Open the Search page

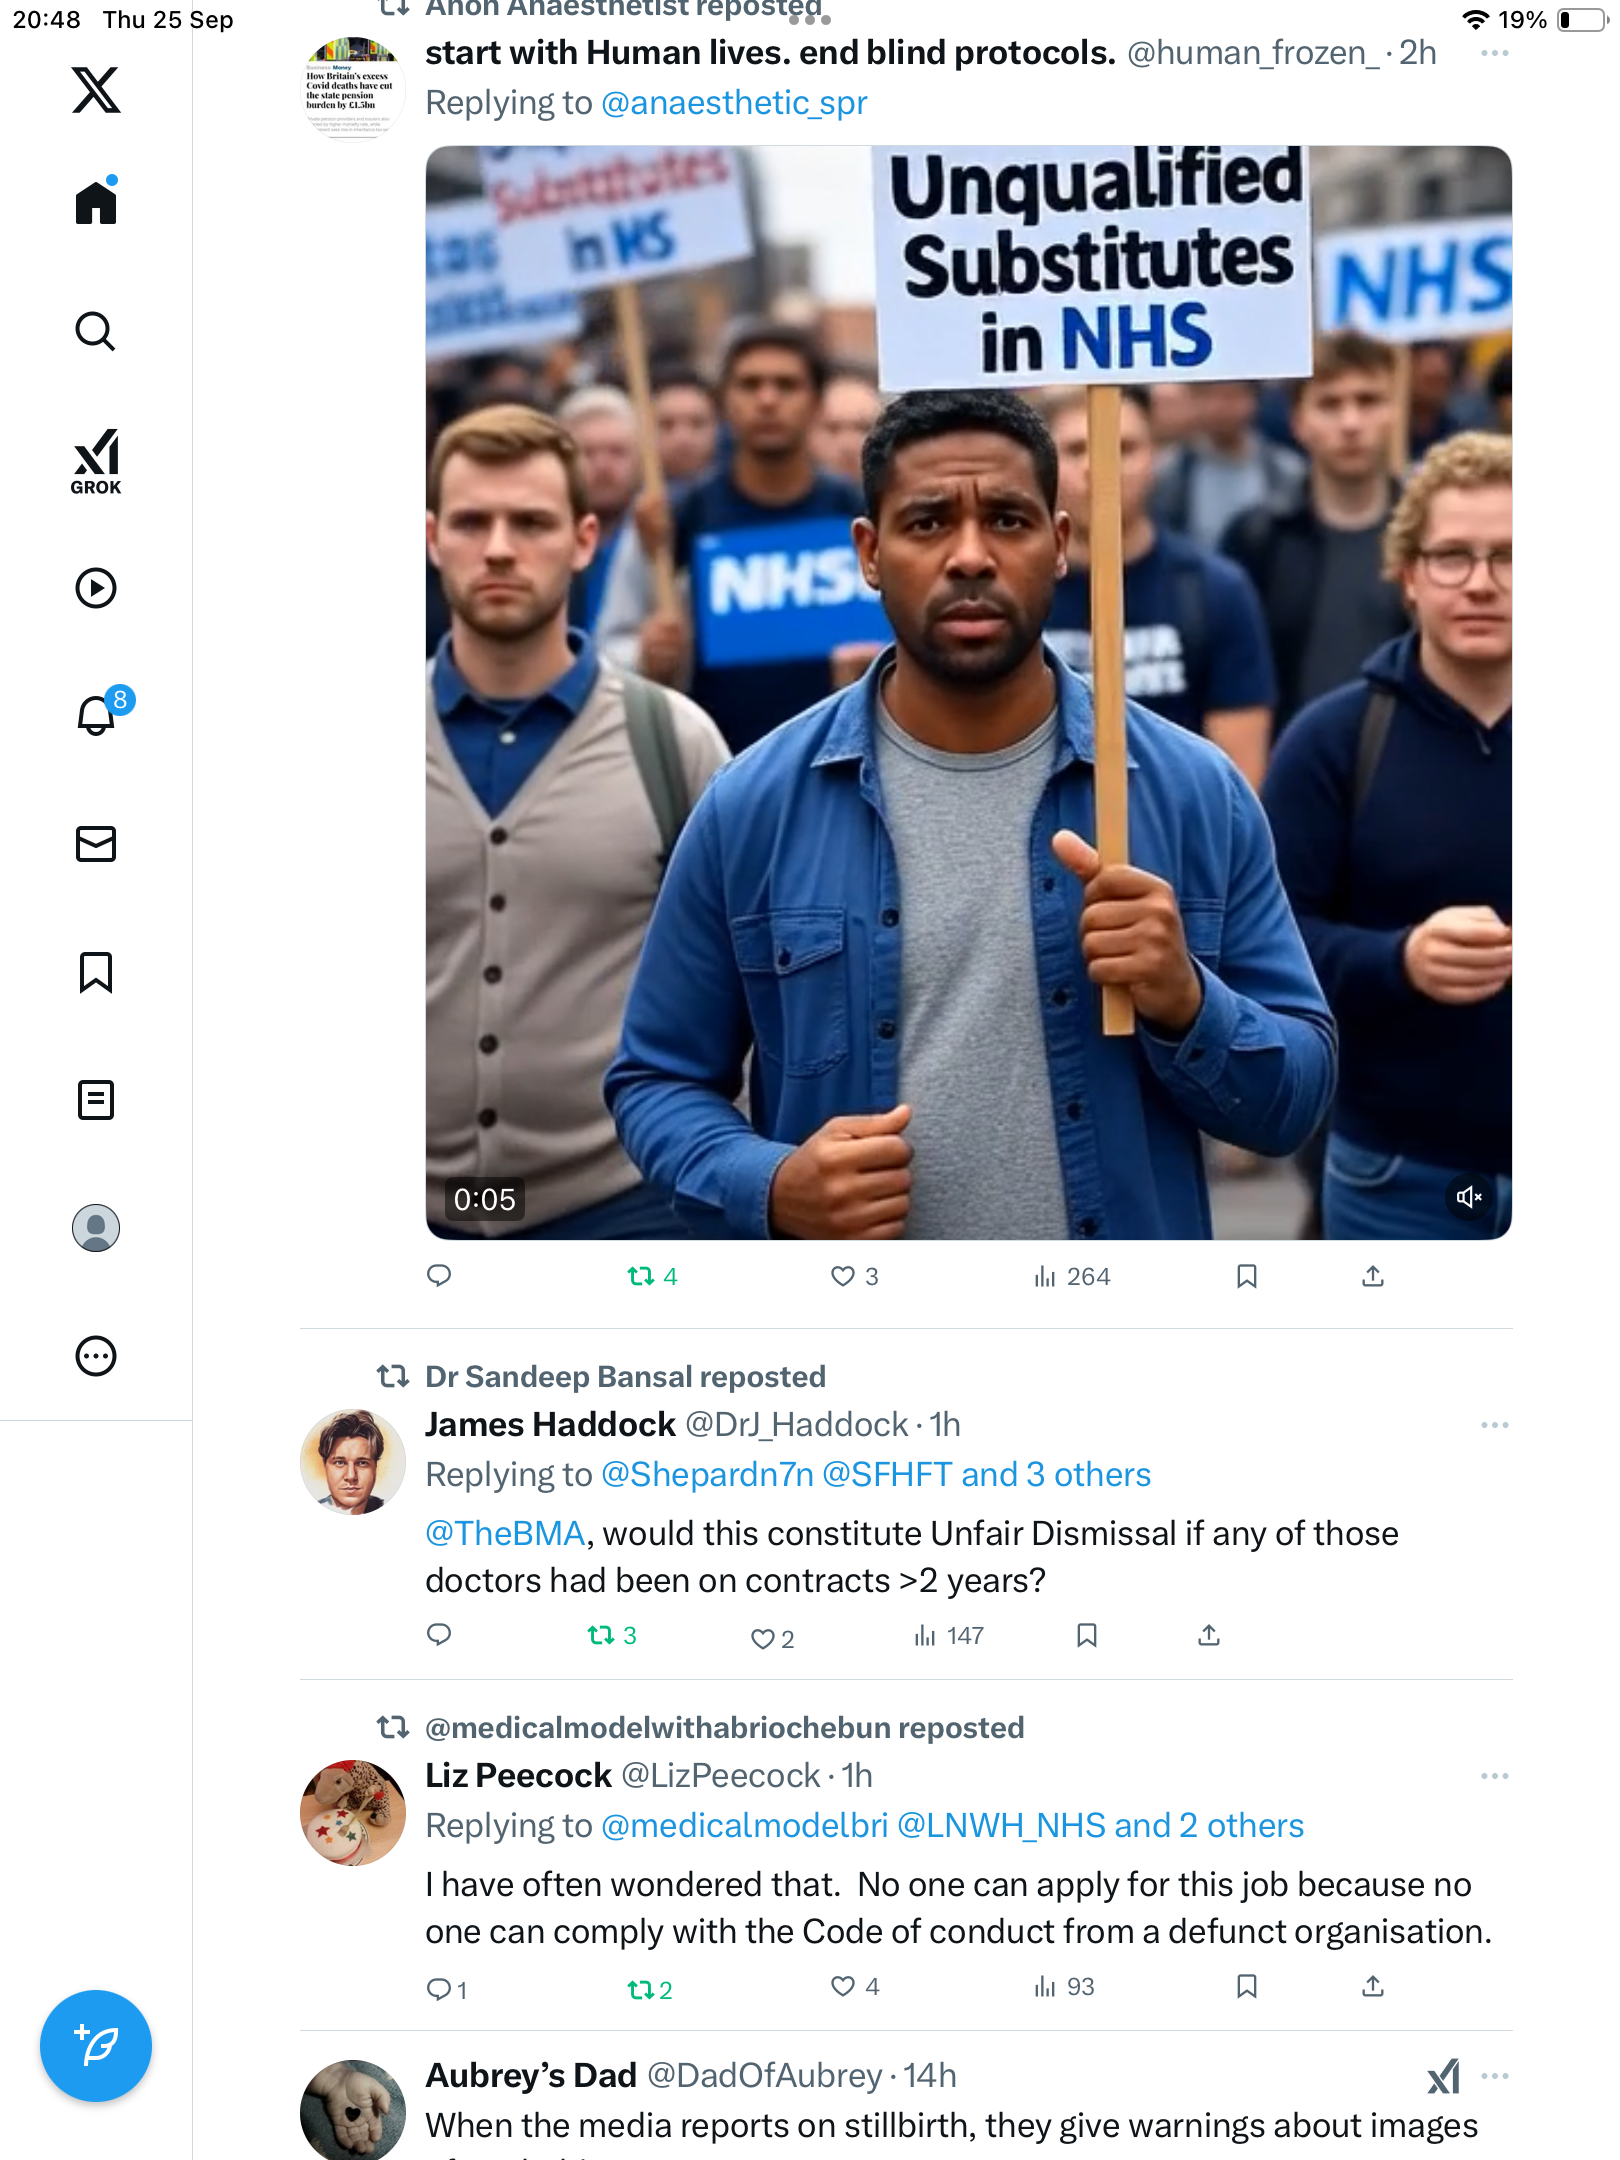(96, 332)
